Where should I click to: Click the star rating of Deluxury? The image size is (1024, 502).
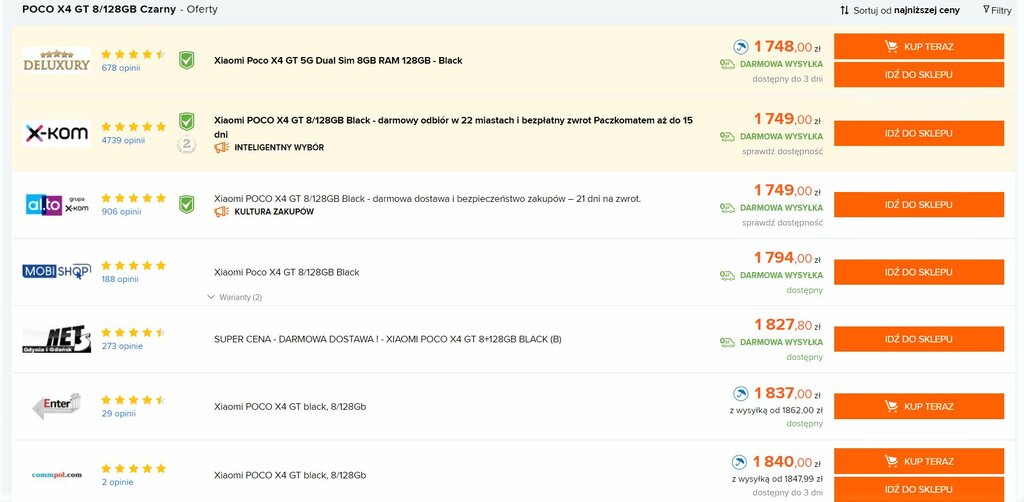pos(133,54)
